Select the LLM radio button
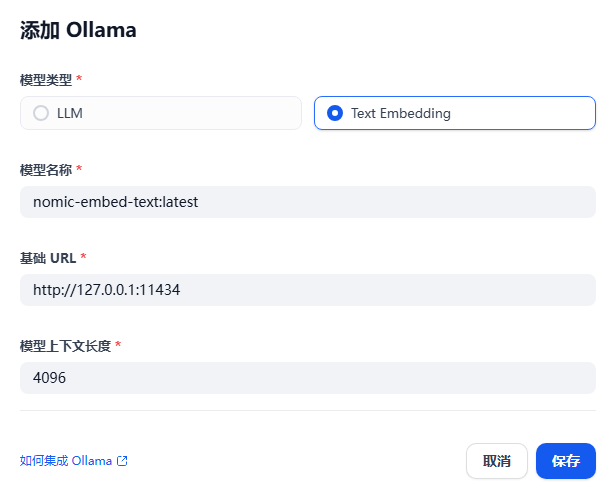Image resolution: width=616 pixels, height=501 pixels. (41, 113)
